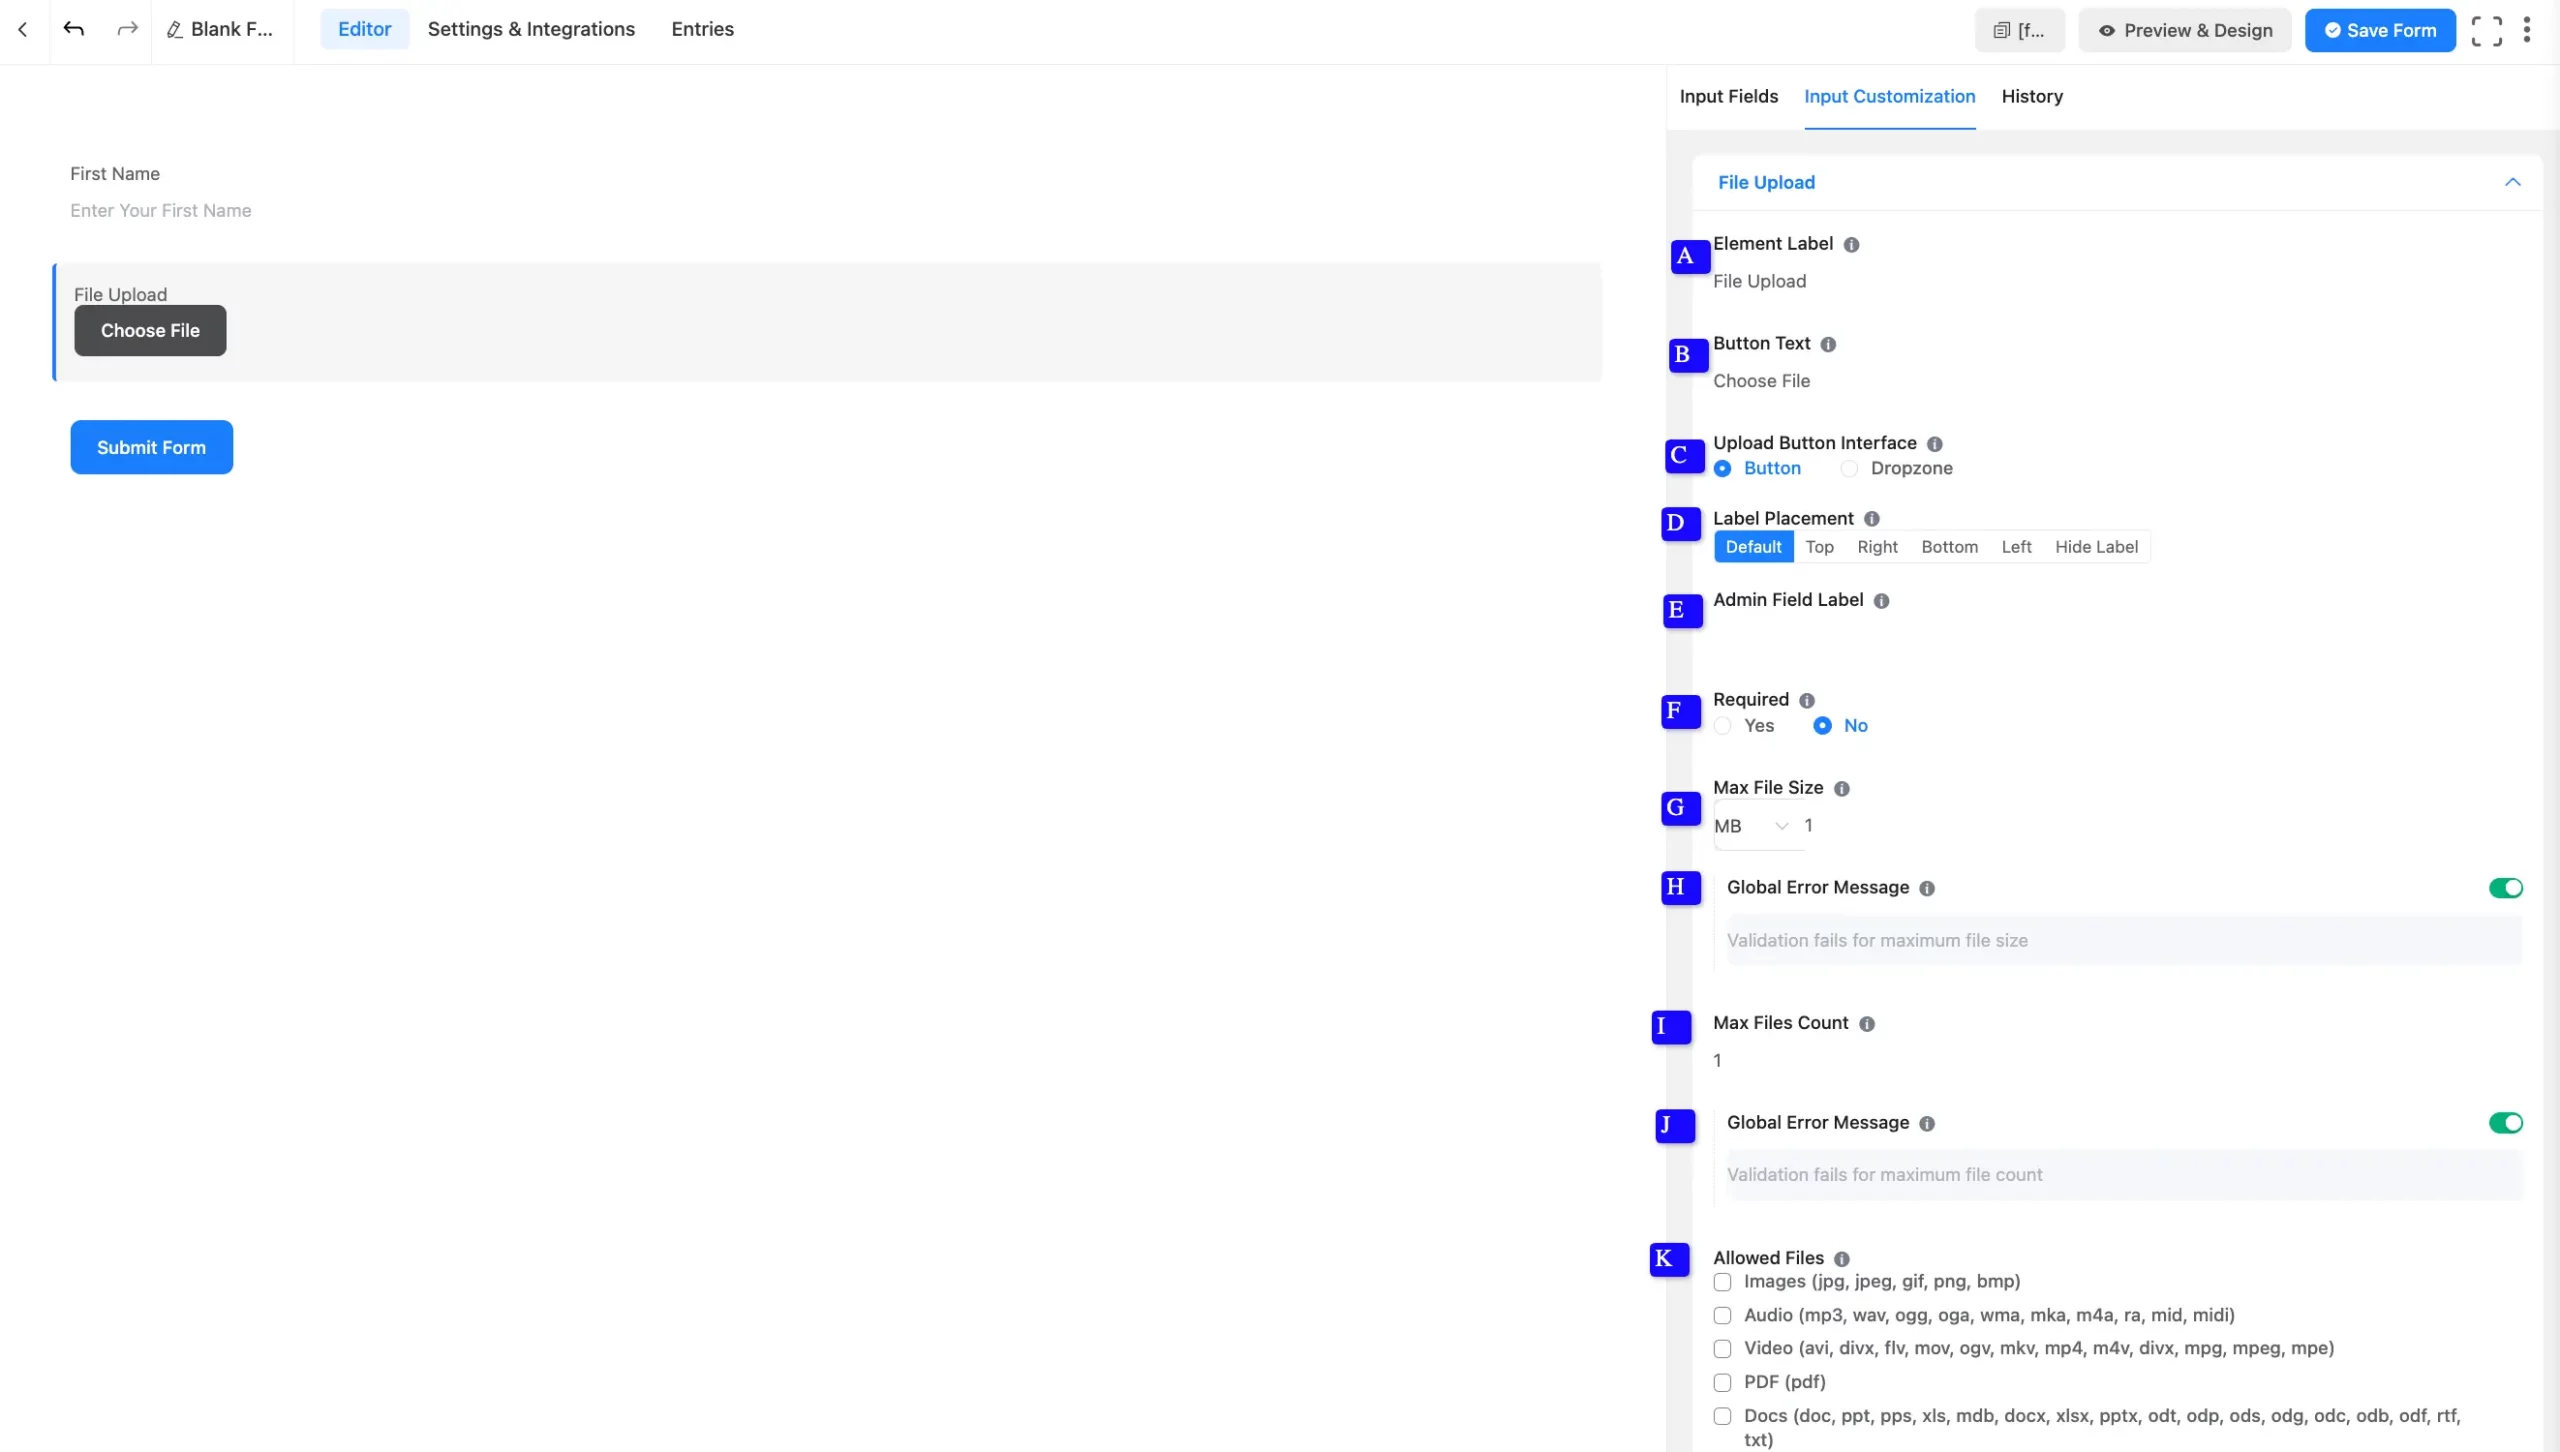Open the three-dot more options menu
Screen dimensions: 2560x1452
pos(2526,30)
